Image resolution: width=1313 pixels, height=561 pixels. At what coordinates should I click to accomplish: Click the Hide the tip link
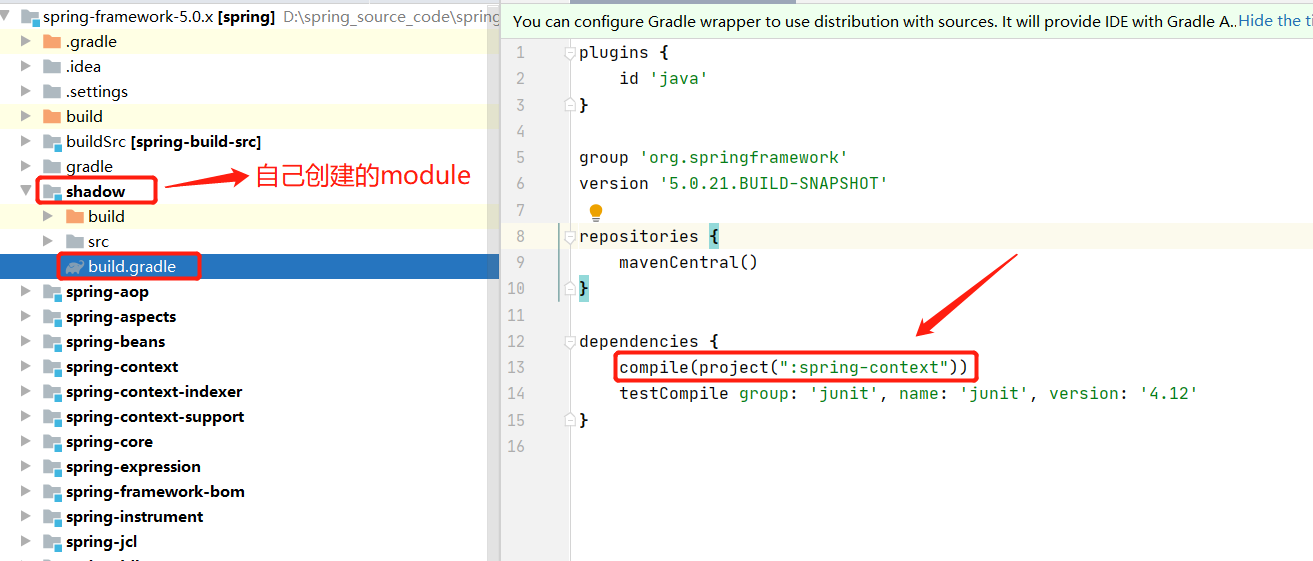[1275, 20]
